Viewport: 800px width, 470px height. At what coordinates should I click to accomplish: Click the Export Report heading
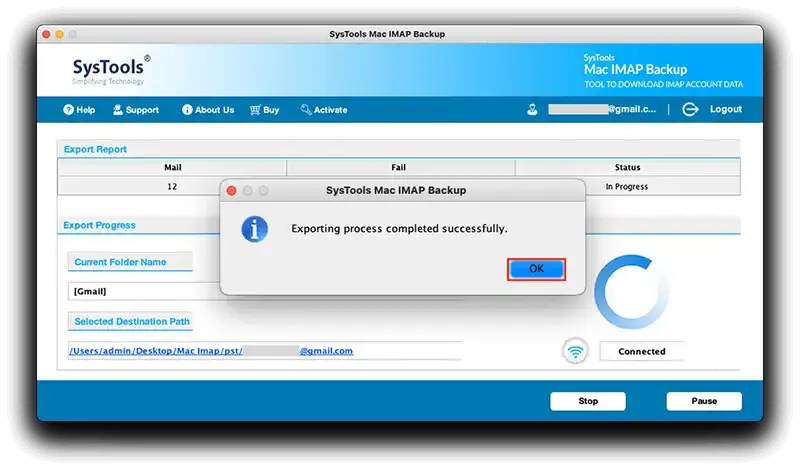[x=95, y=150]
